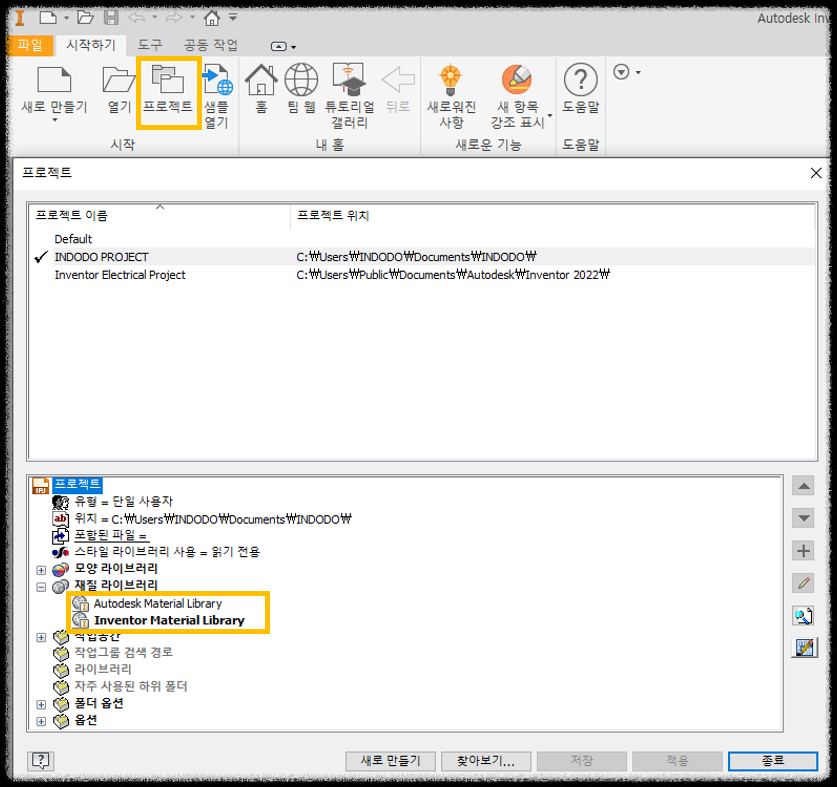Open the circled arrow dropdown beside 도움말
The height and width of the screenshot is (787, 837).
(627, 72)
